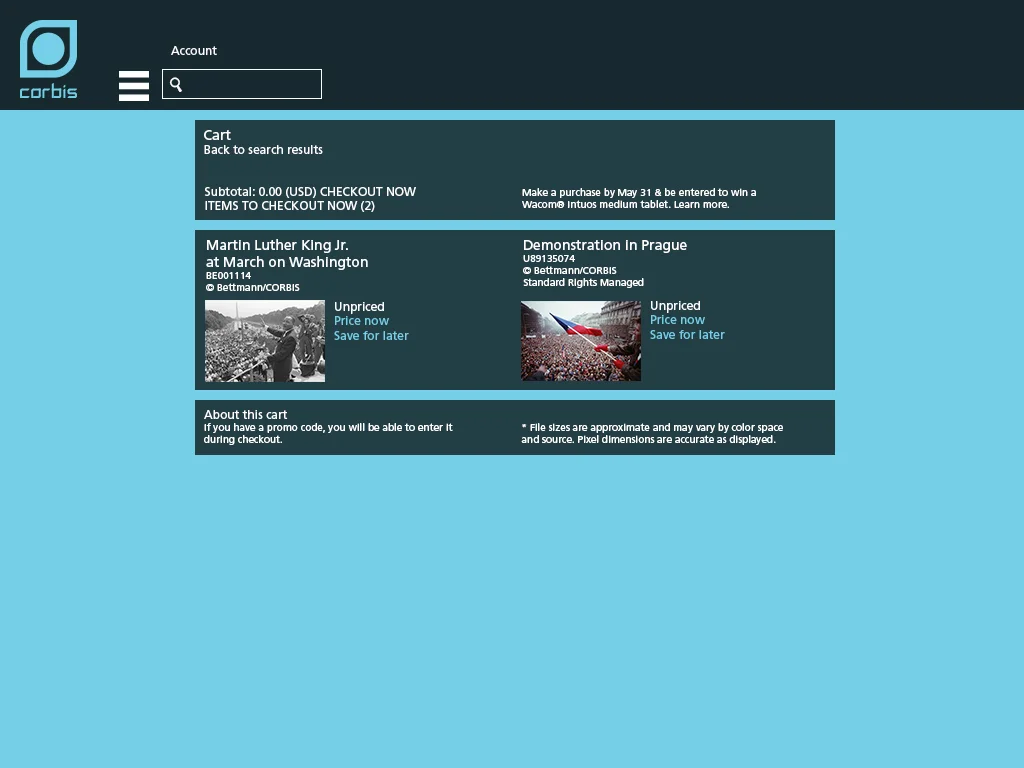Save Martin Luther King image for later
This screenshot has width=1024, height=768.
pos(371,336)
